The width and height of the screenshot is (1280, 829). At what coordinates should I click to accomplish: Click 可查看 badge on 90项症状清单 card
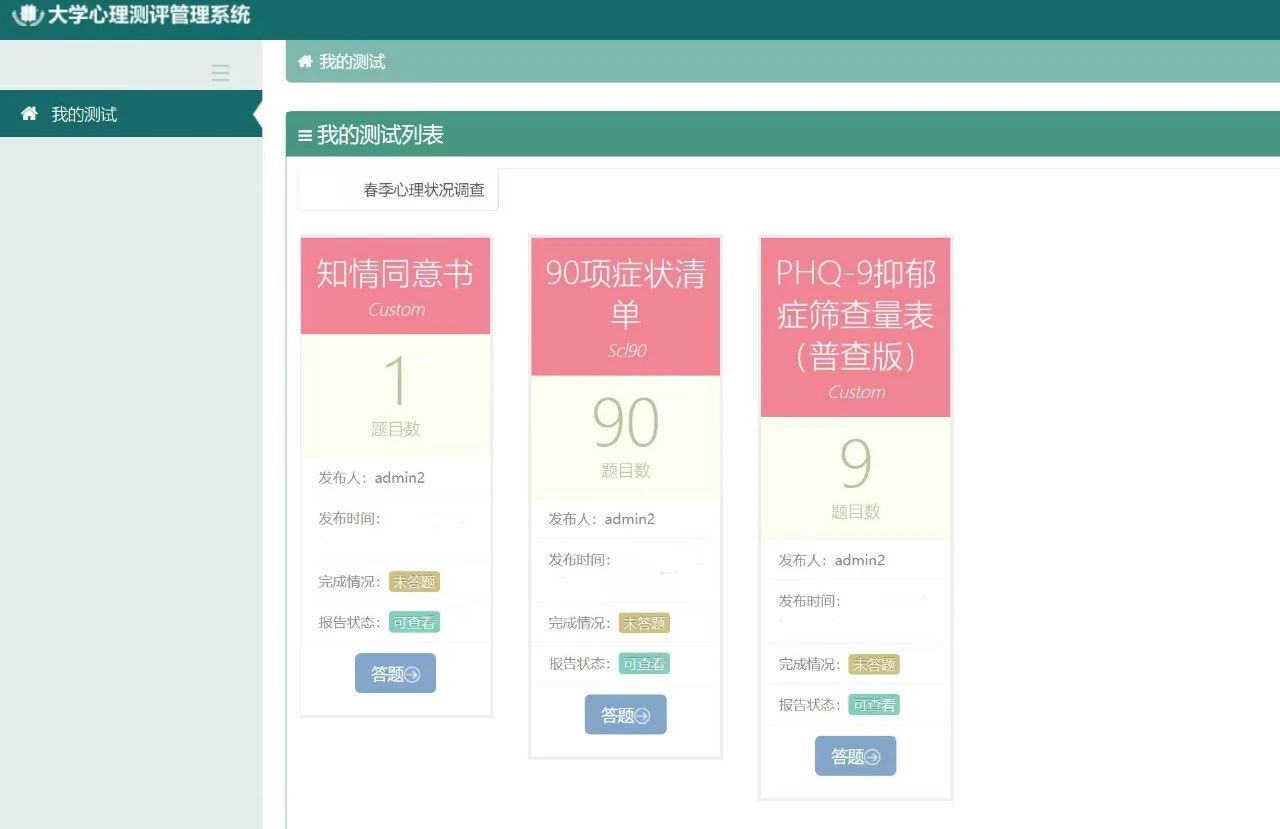644,663
